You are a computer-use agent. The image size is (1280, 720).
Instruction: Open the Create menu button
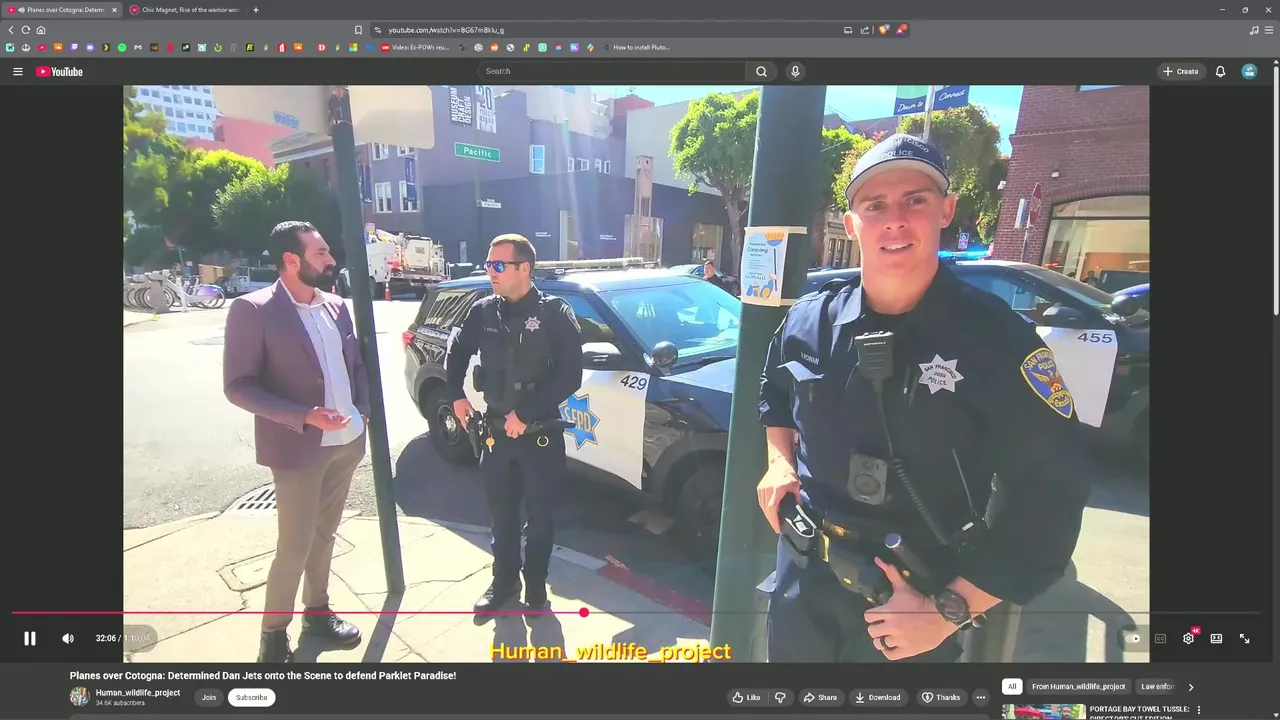click(1181, 71)
